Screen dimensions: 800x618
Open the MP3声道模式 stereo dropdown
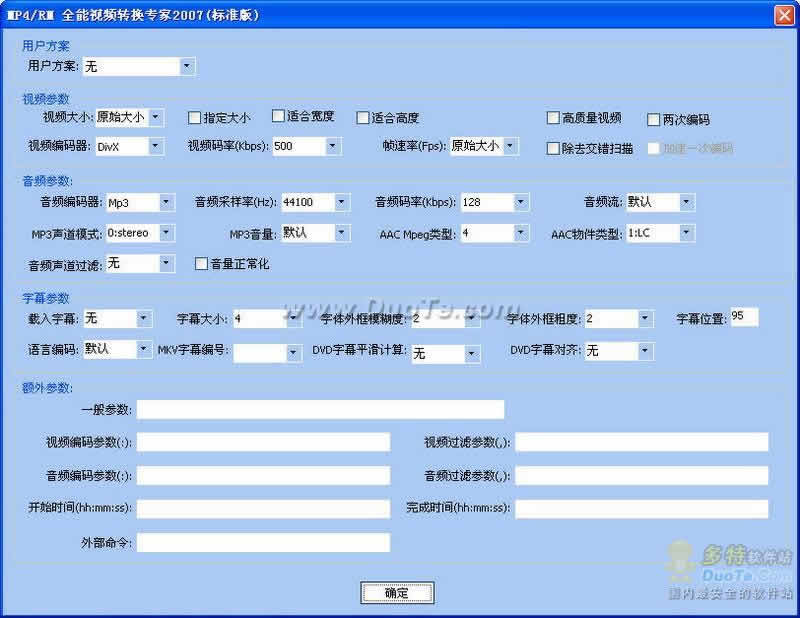pyautogui.click(x=141, y=233)
